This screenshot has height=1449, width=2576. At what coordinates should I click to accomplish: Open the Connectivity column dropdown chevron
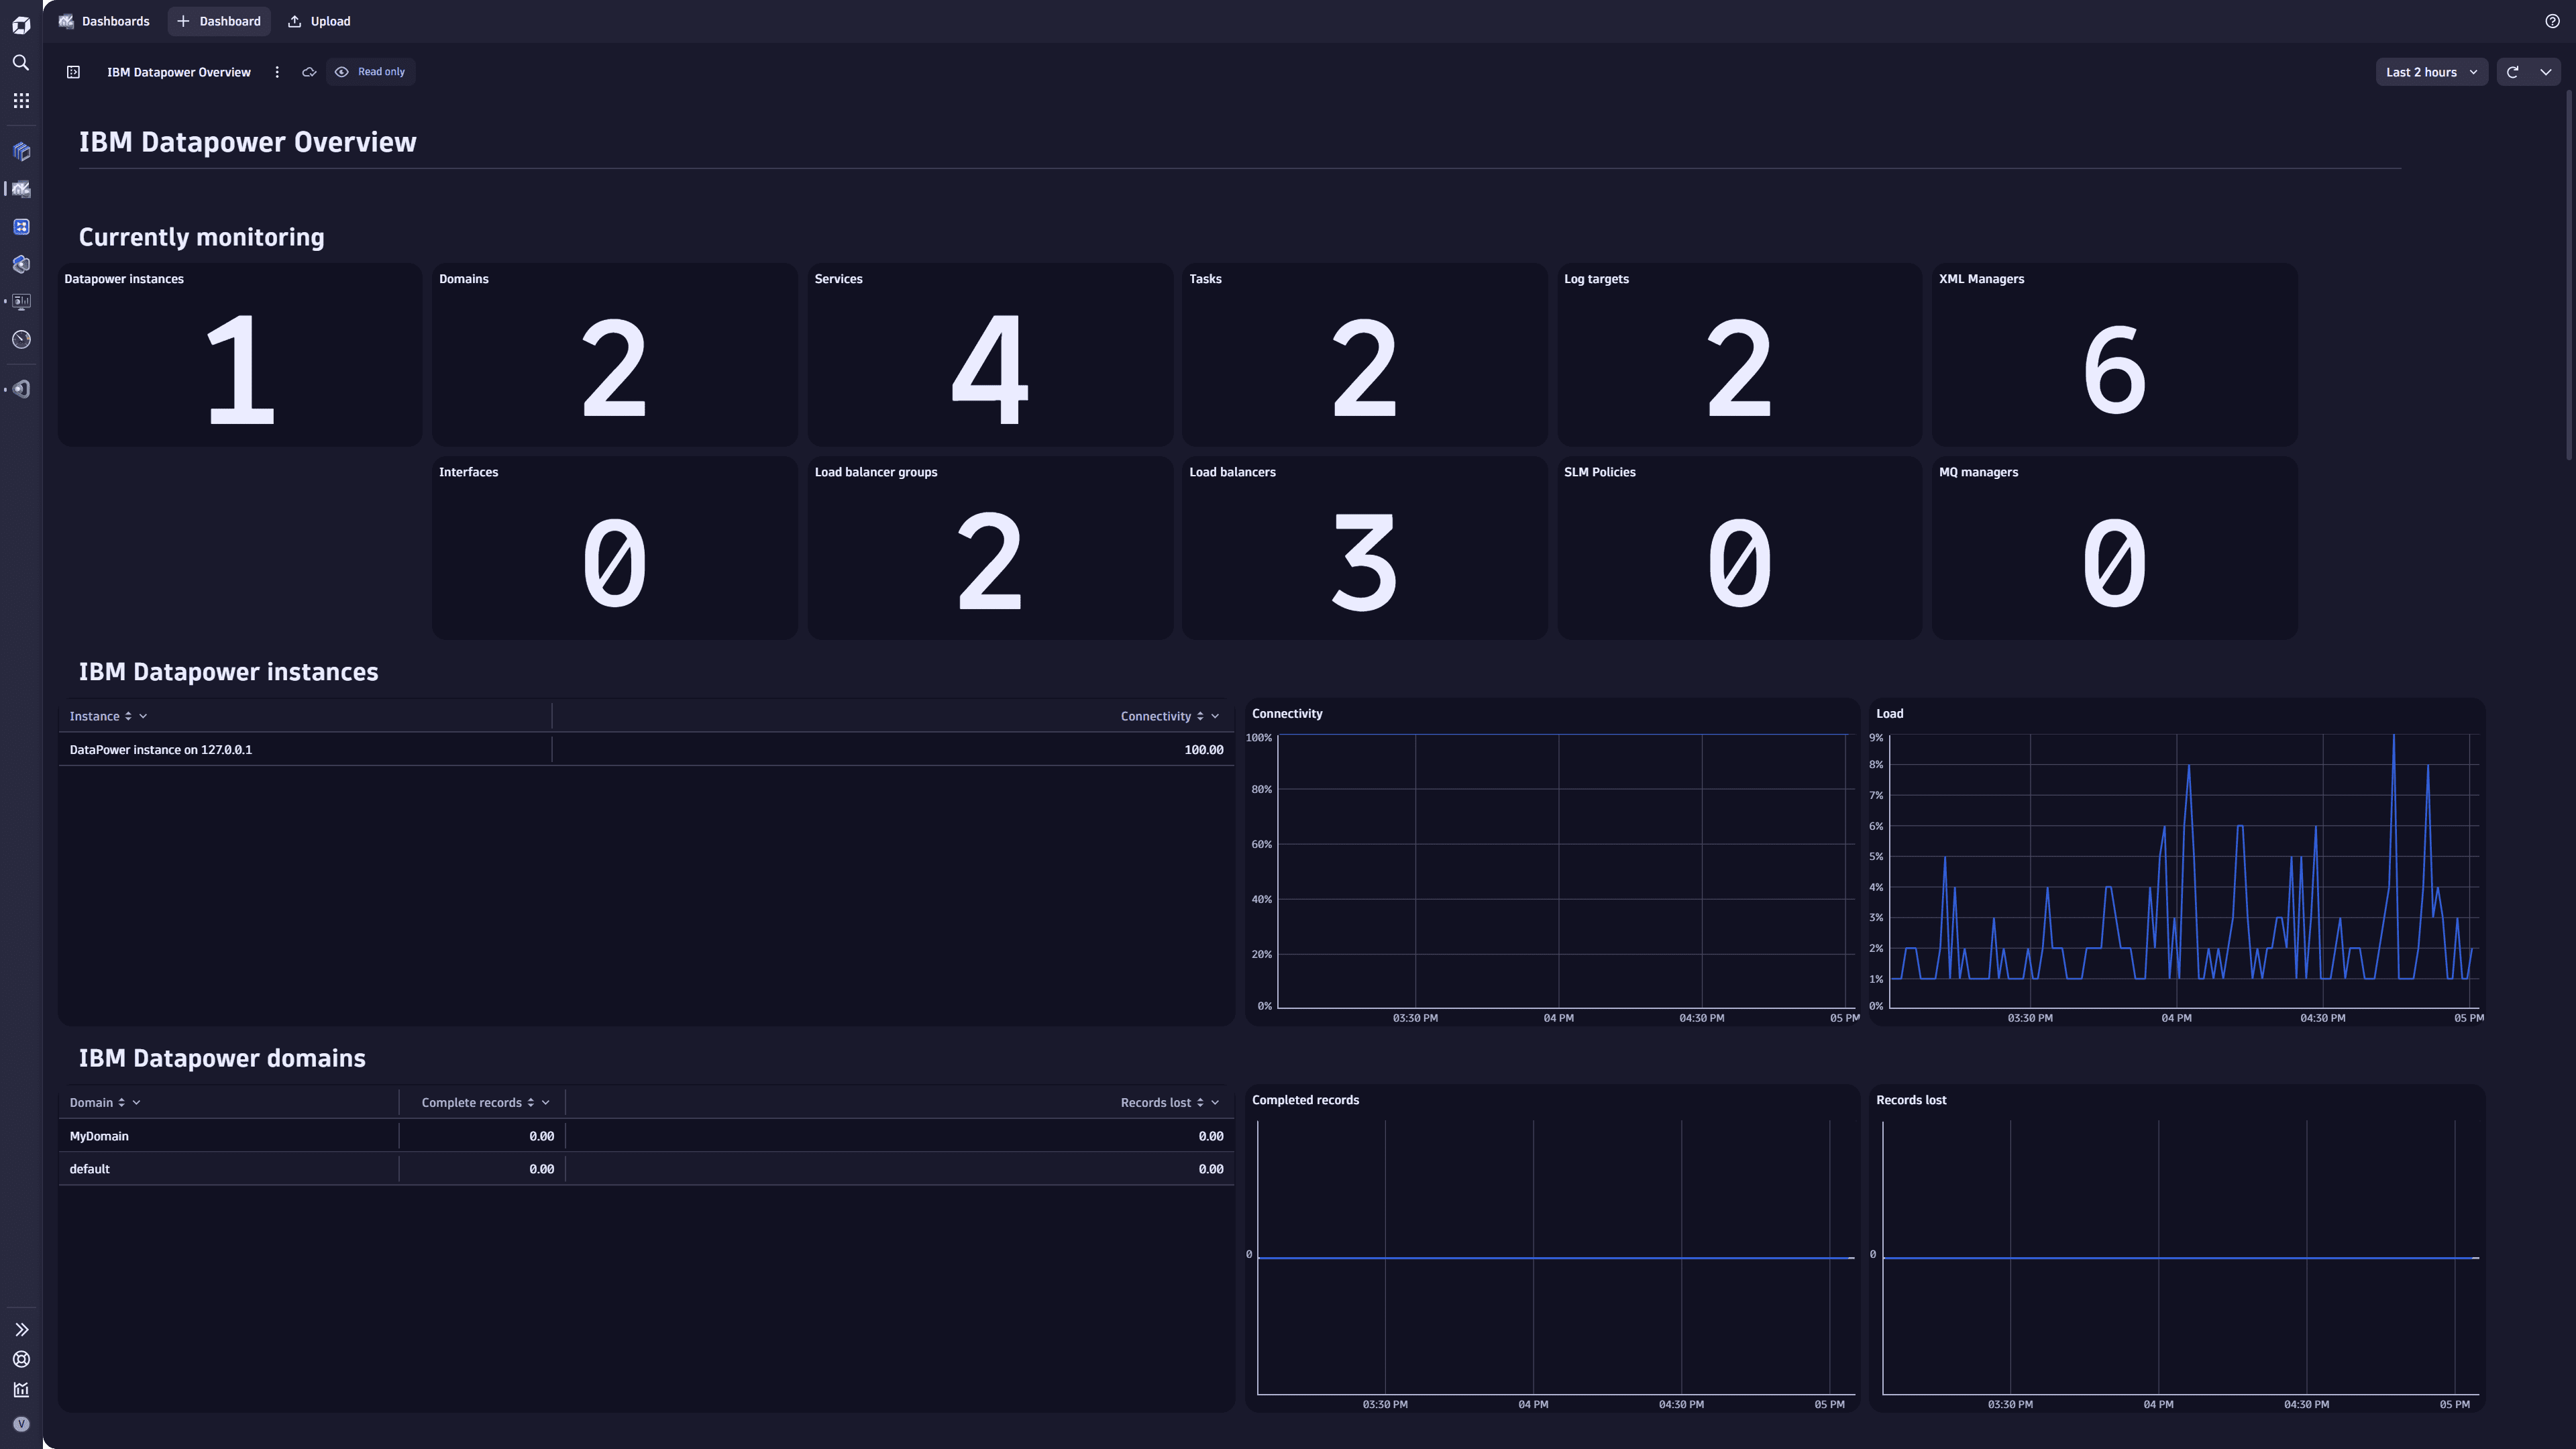(1215, 717)
